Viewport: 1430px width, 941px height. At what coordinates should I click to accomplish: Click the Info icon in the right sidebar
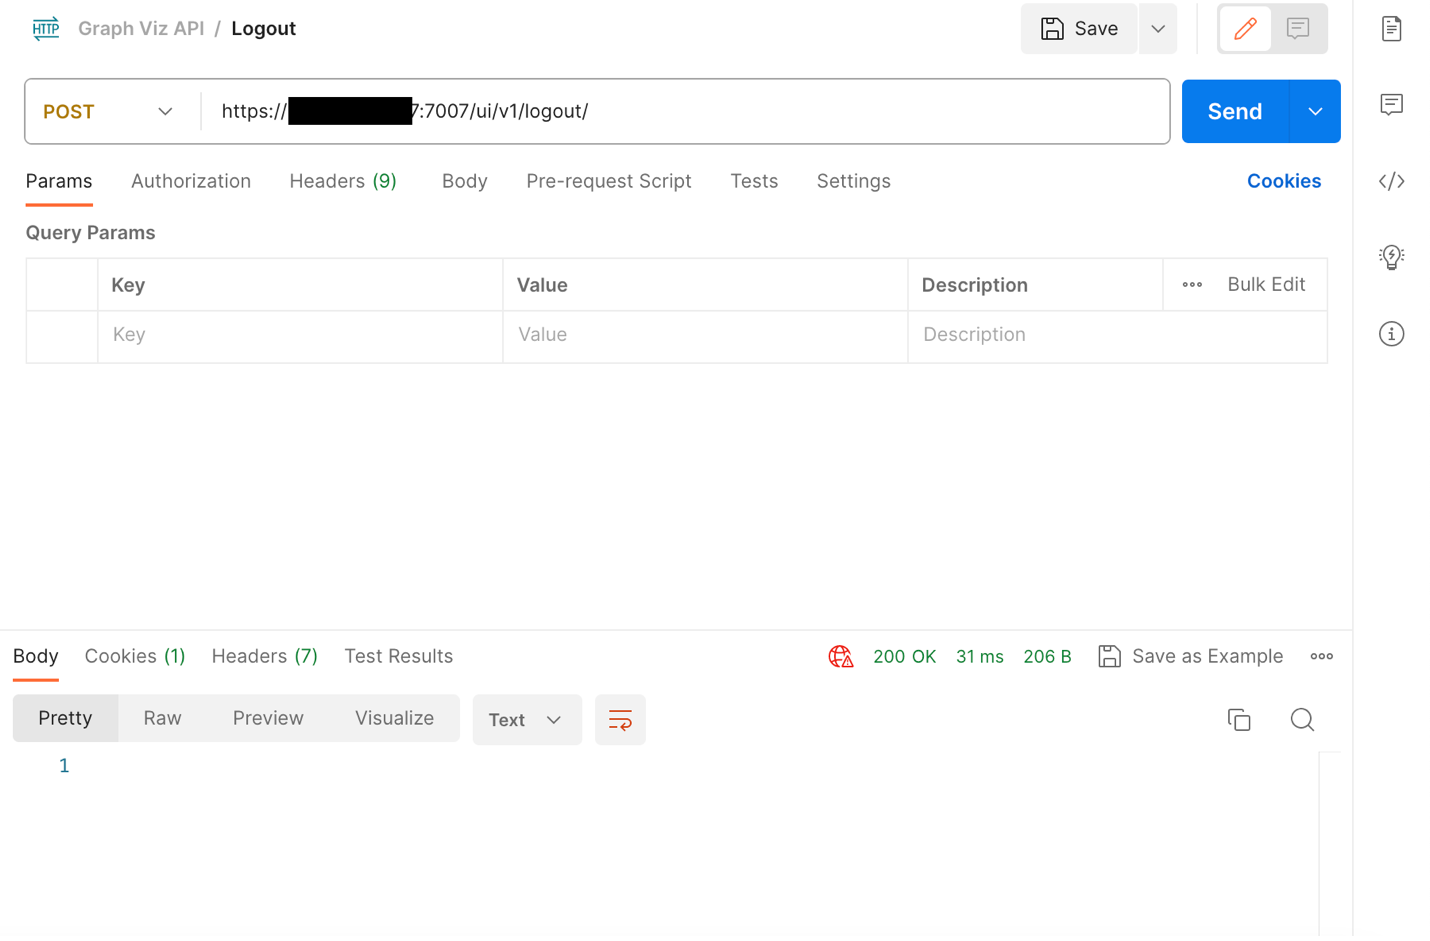coord(1391,334)
